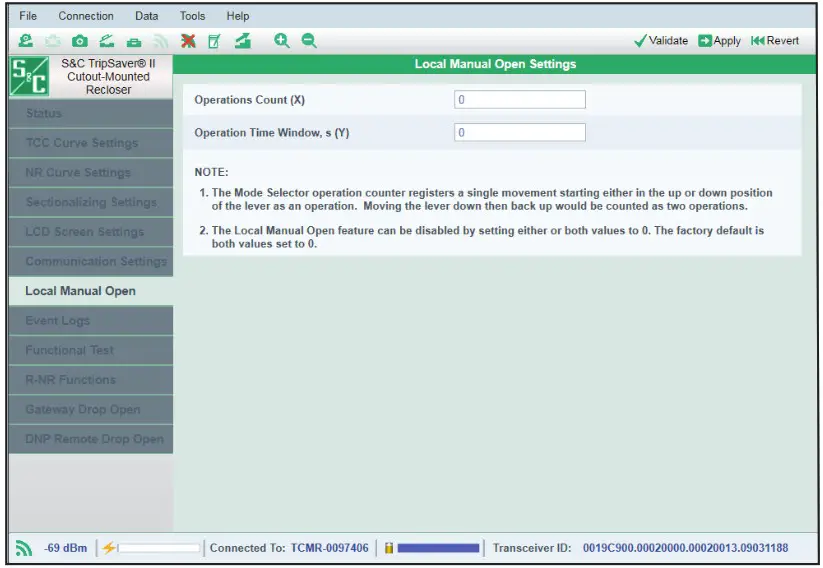This screenshot has width=823, height=568.
Task: Click the lightning bolt power status icon
Action: [x=109, y=548]
